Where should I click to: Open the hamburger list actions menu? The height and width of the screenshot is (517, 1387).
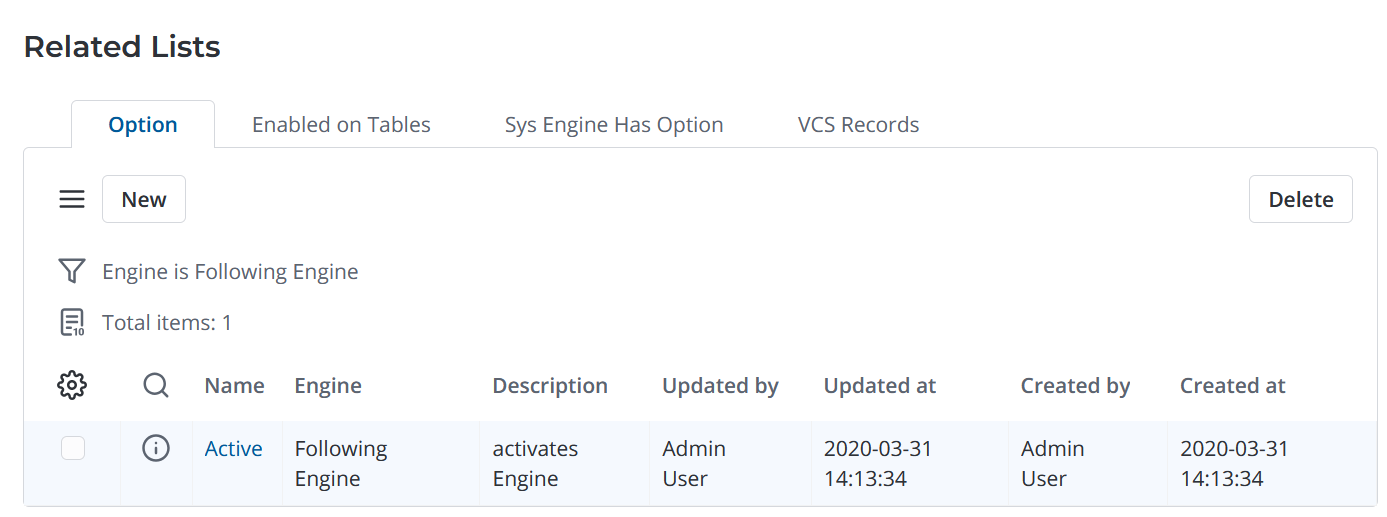[72, 200]
